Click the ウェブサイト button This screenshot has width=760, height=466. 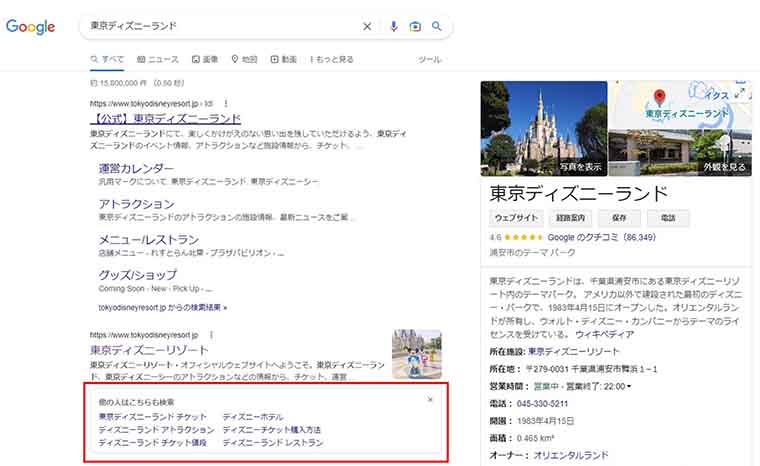coord(516,218)
